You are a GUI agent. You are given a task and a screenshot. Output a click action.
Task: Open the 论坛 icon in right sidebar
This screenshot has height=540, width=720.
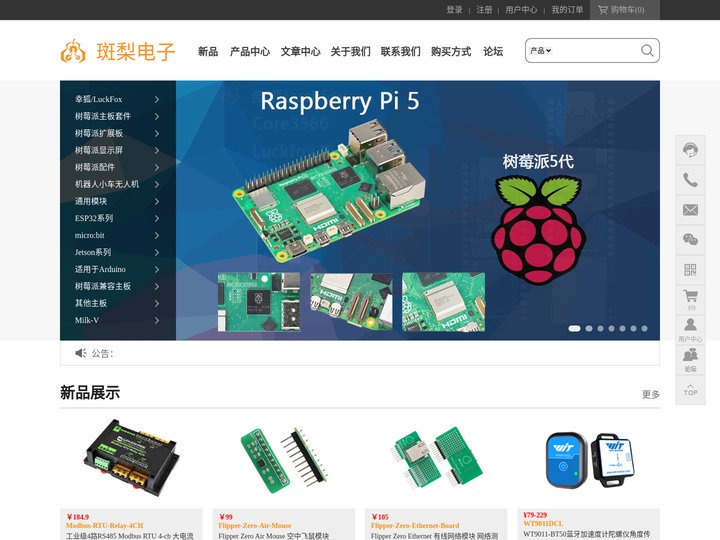point(690,360)
